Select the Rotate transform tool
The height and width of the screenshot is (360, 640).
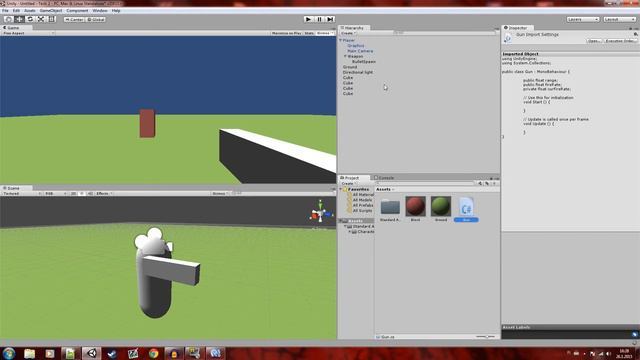[30, 19]
